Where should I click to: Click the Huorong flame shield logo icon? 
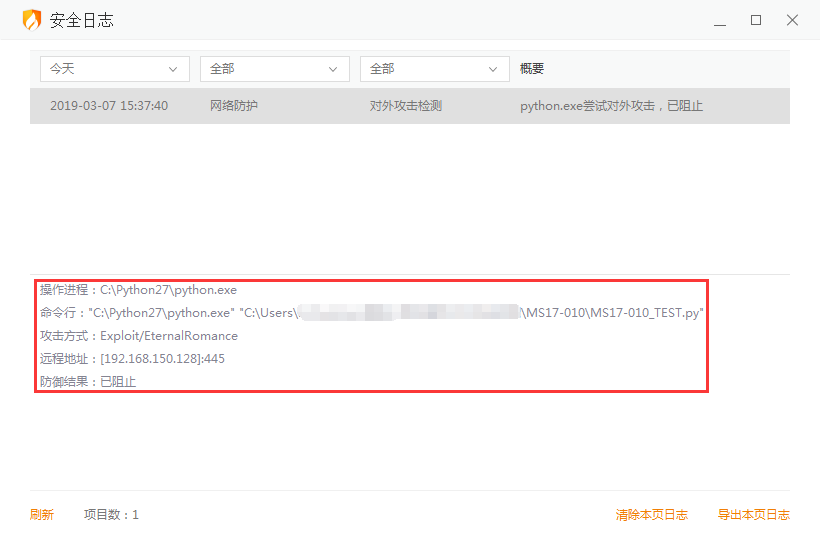tap(32, 20)
